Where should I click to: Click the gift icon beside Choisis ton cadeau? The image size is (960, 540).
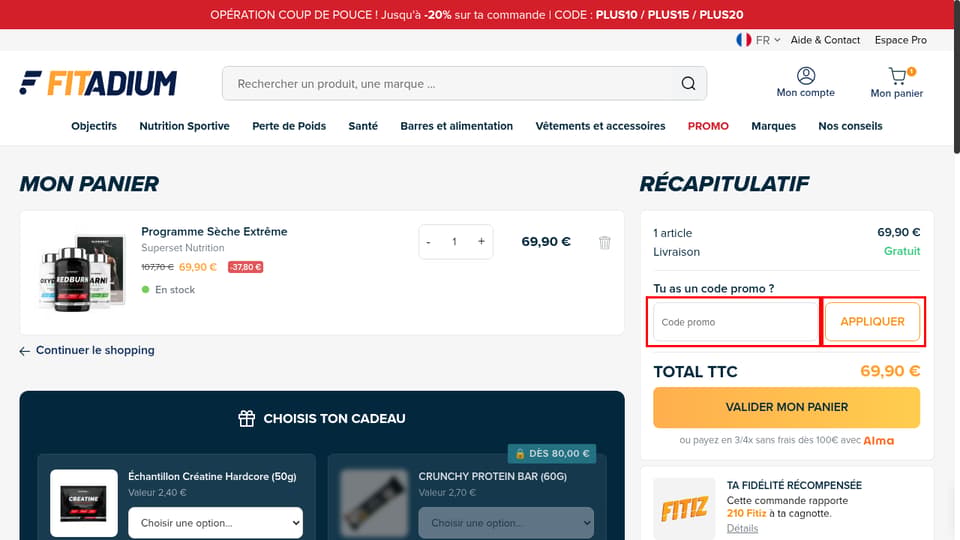point(246,418)
